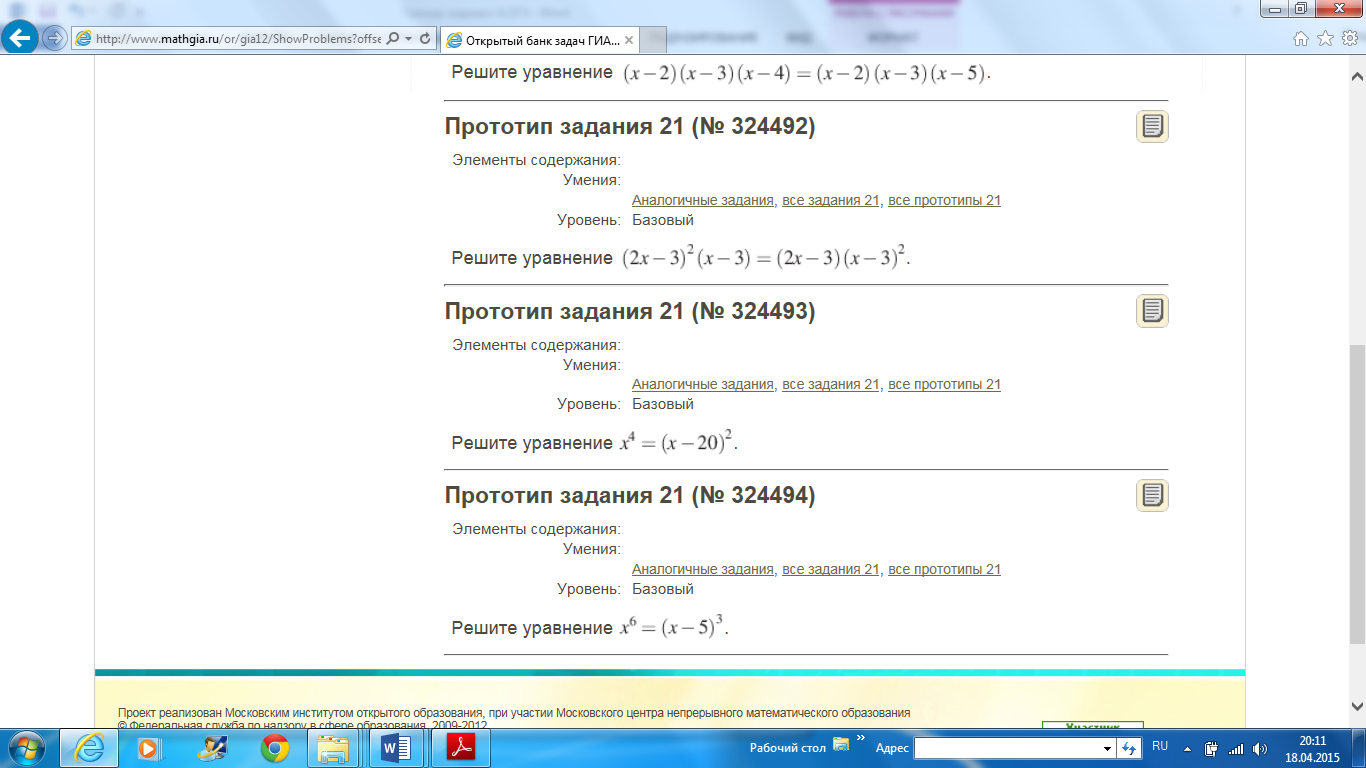Screen dimensions: 1366x768
Task: Refresh the page with the reload icon
Action: point(425,39)
